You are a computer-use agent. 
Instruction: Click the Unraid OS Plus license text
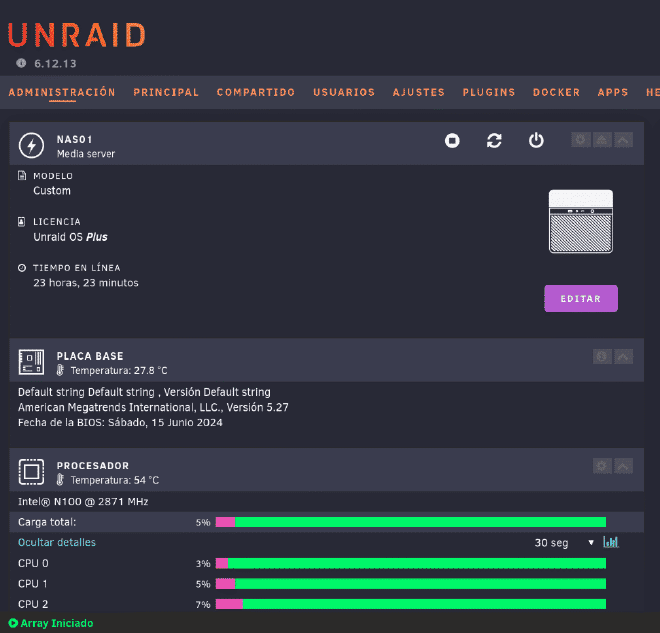point(70,237)
